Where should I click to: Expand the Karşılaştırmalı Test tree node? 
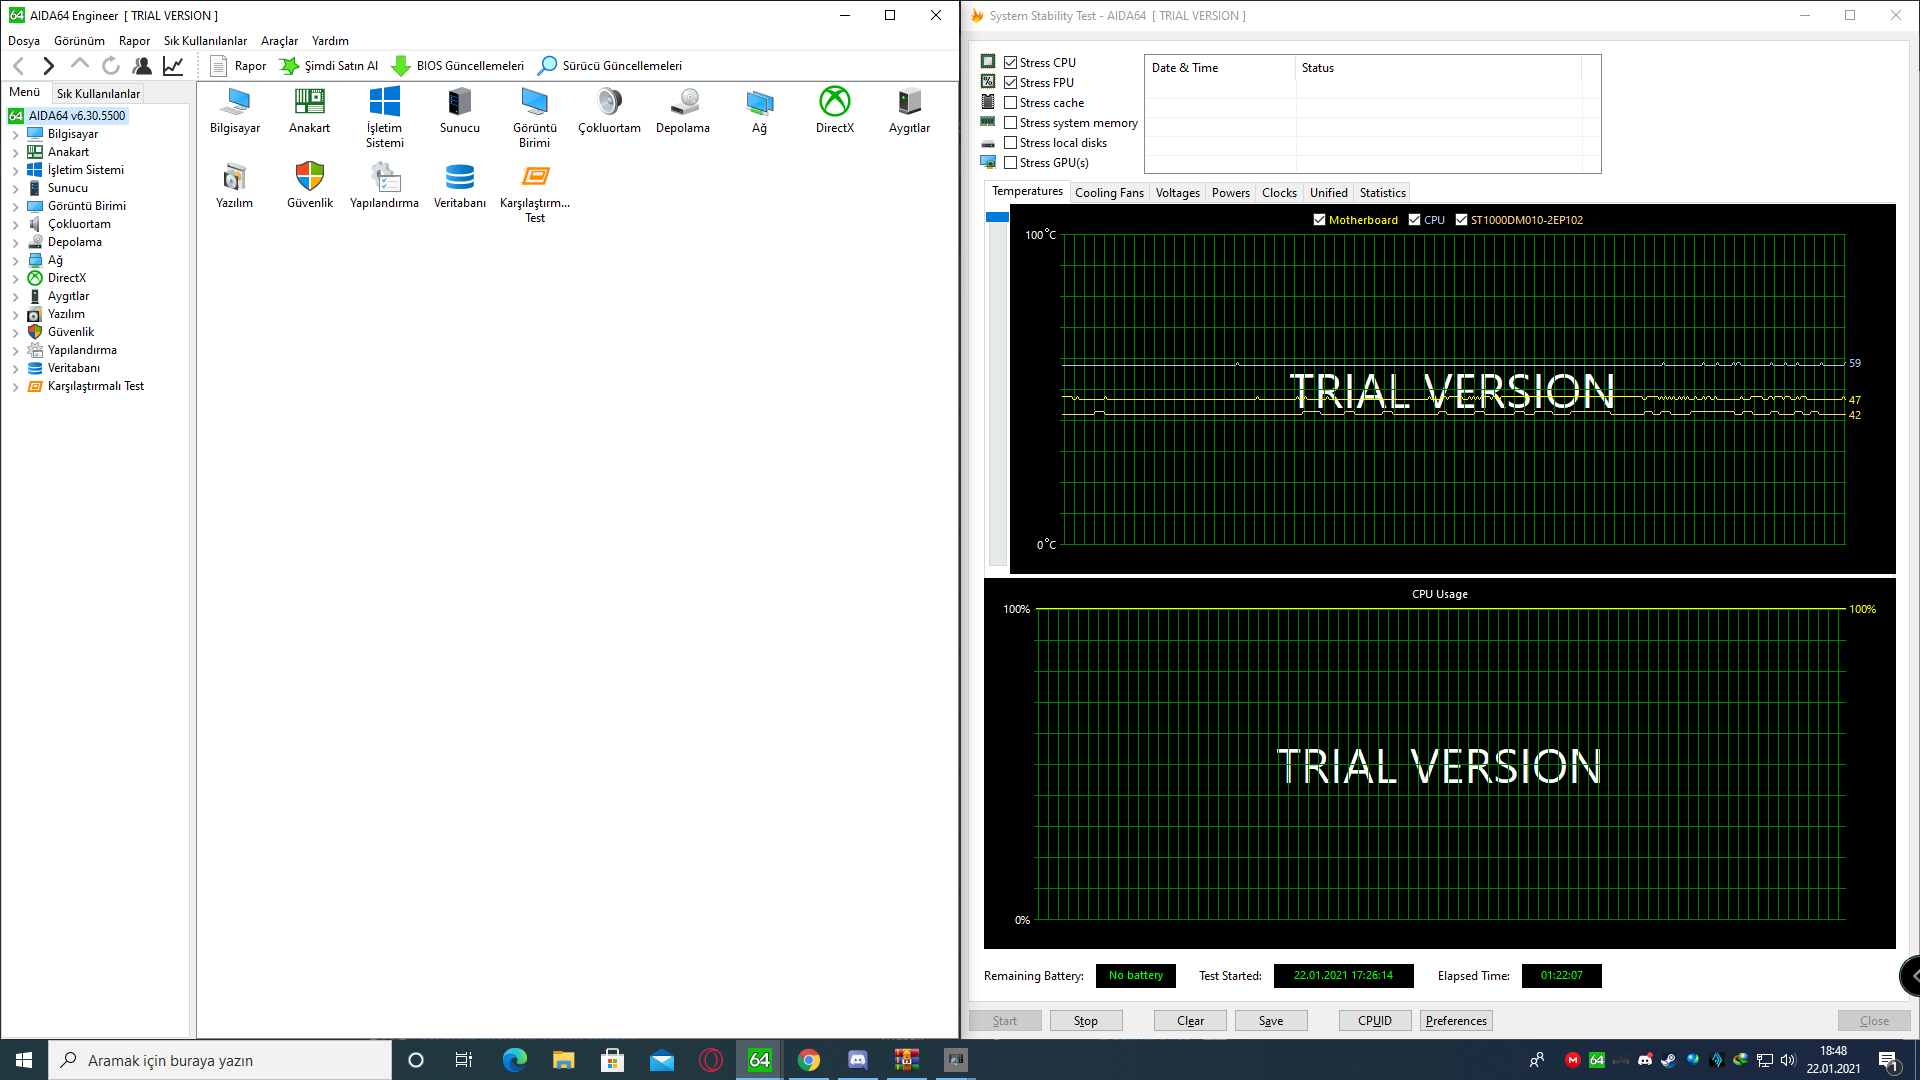click(x=16, y=386)
